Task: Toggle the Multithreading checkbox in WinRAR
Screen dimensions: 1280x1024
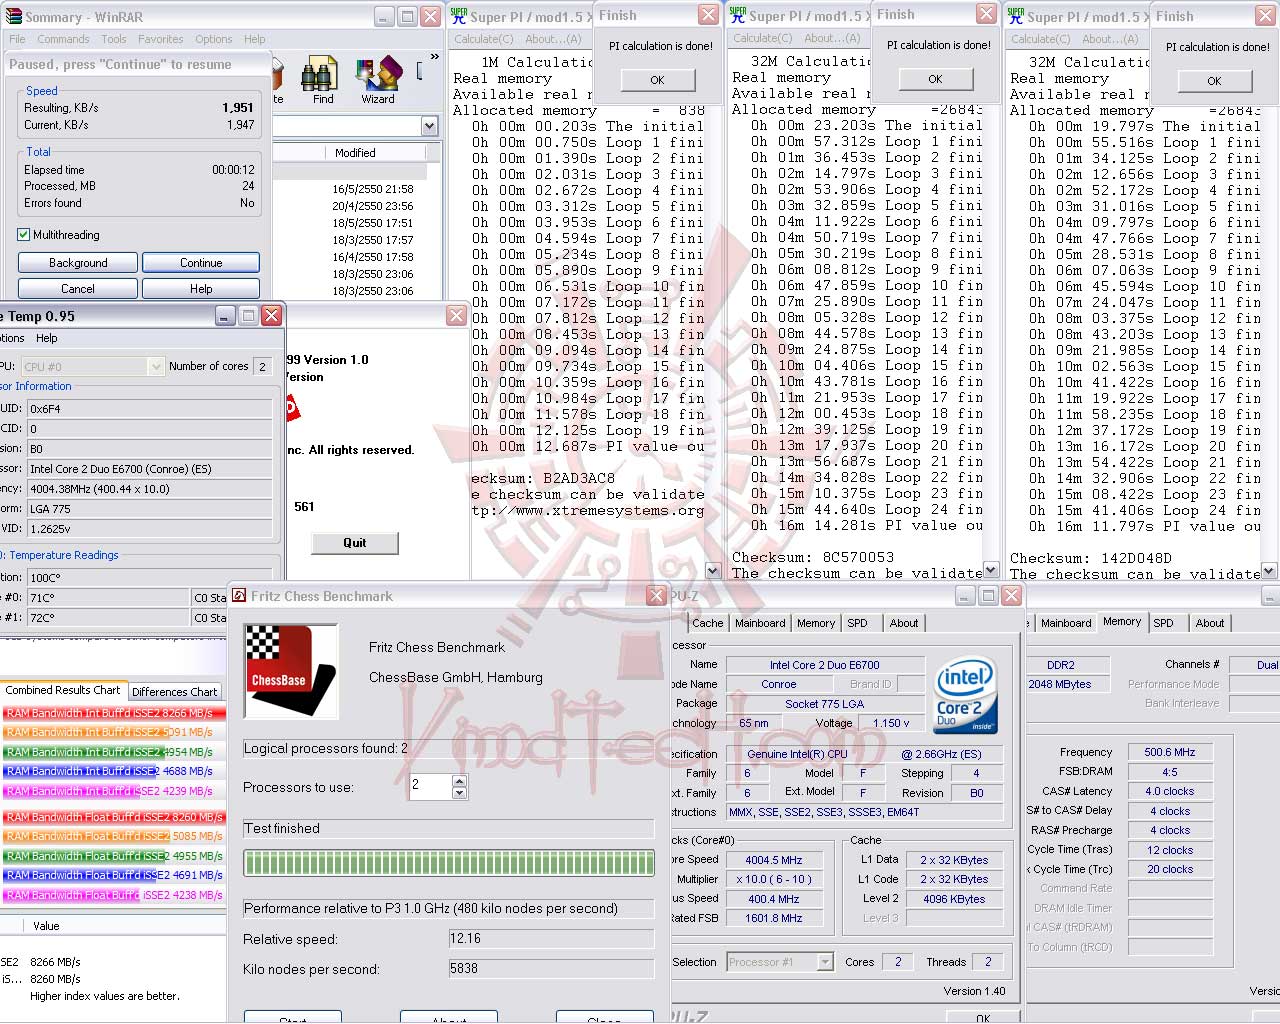Action: (x=24, y=235)
